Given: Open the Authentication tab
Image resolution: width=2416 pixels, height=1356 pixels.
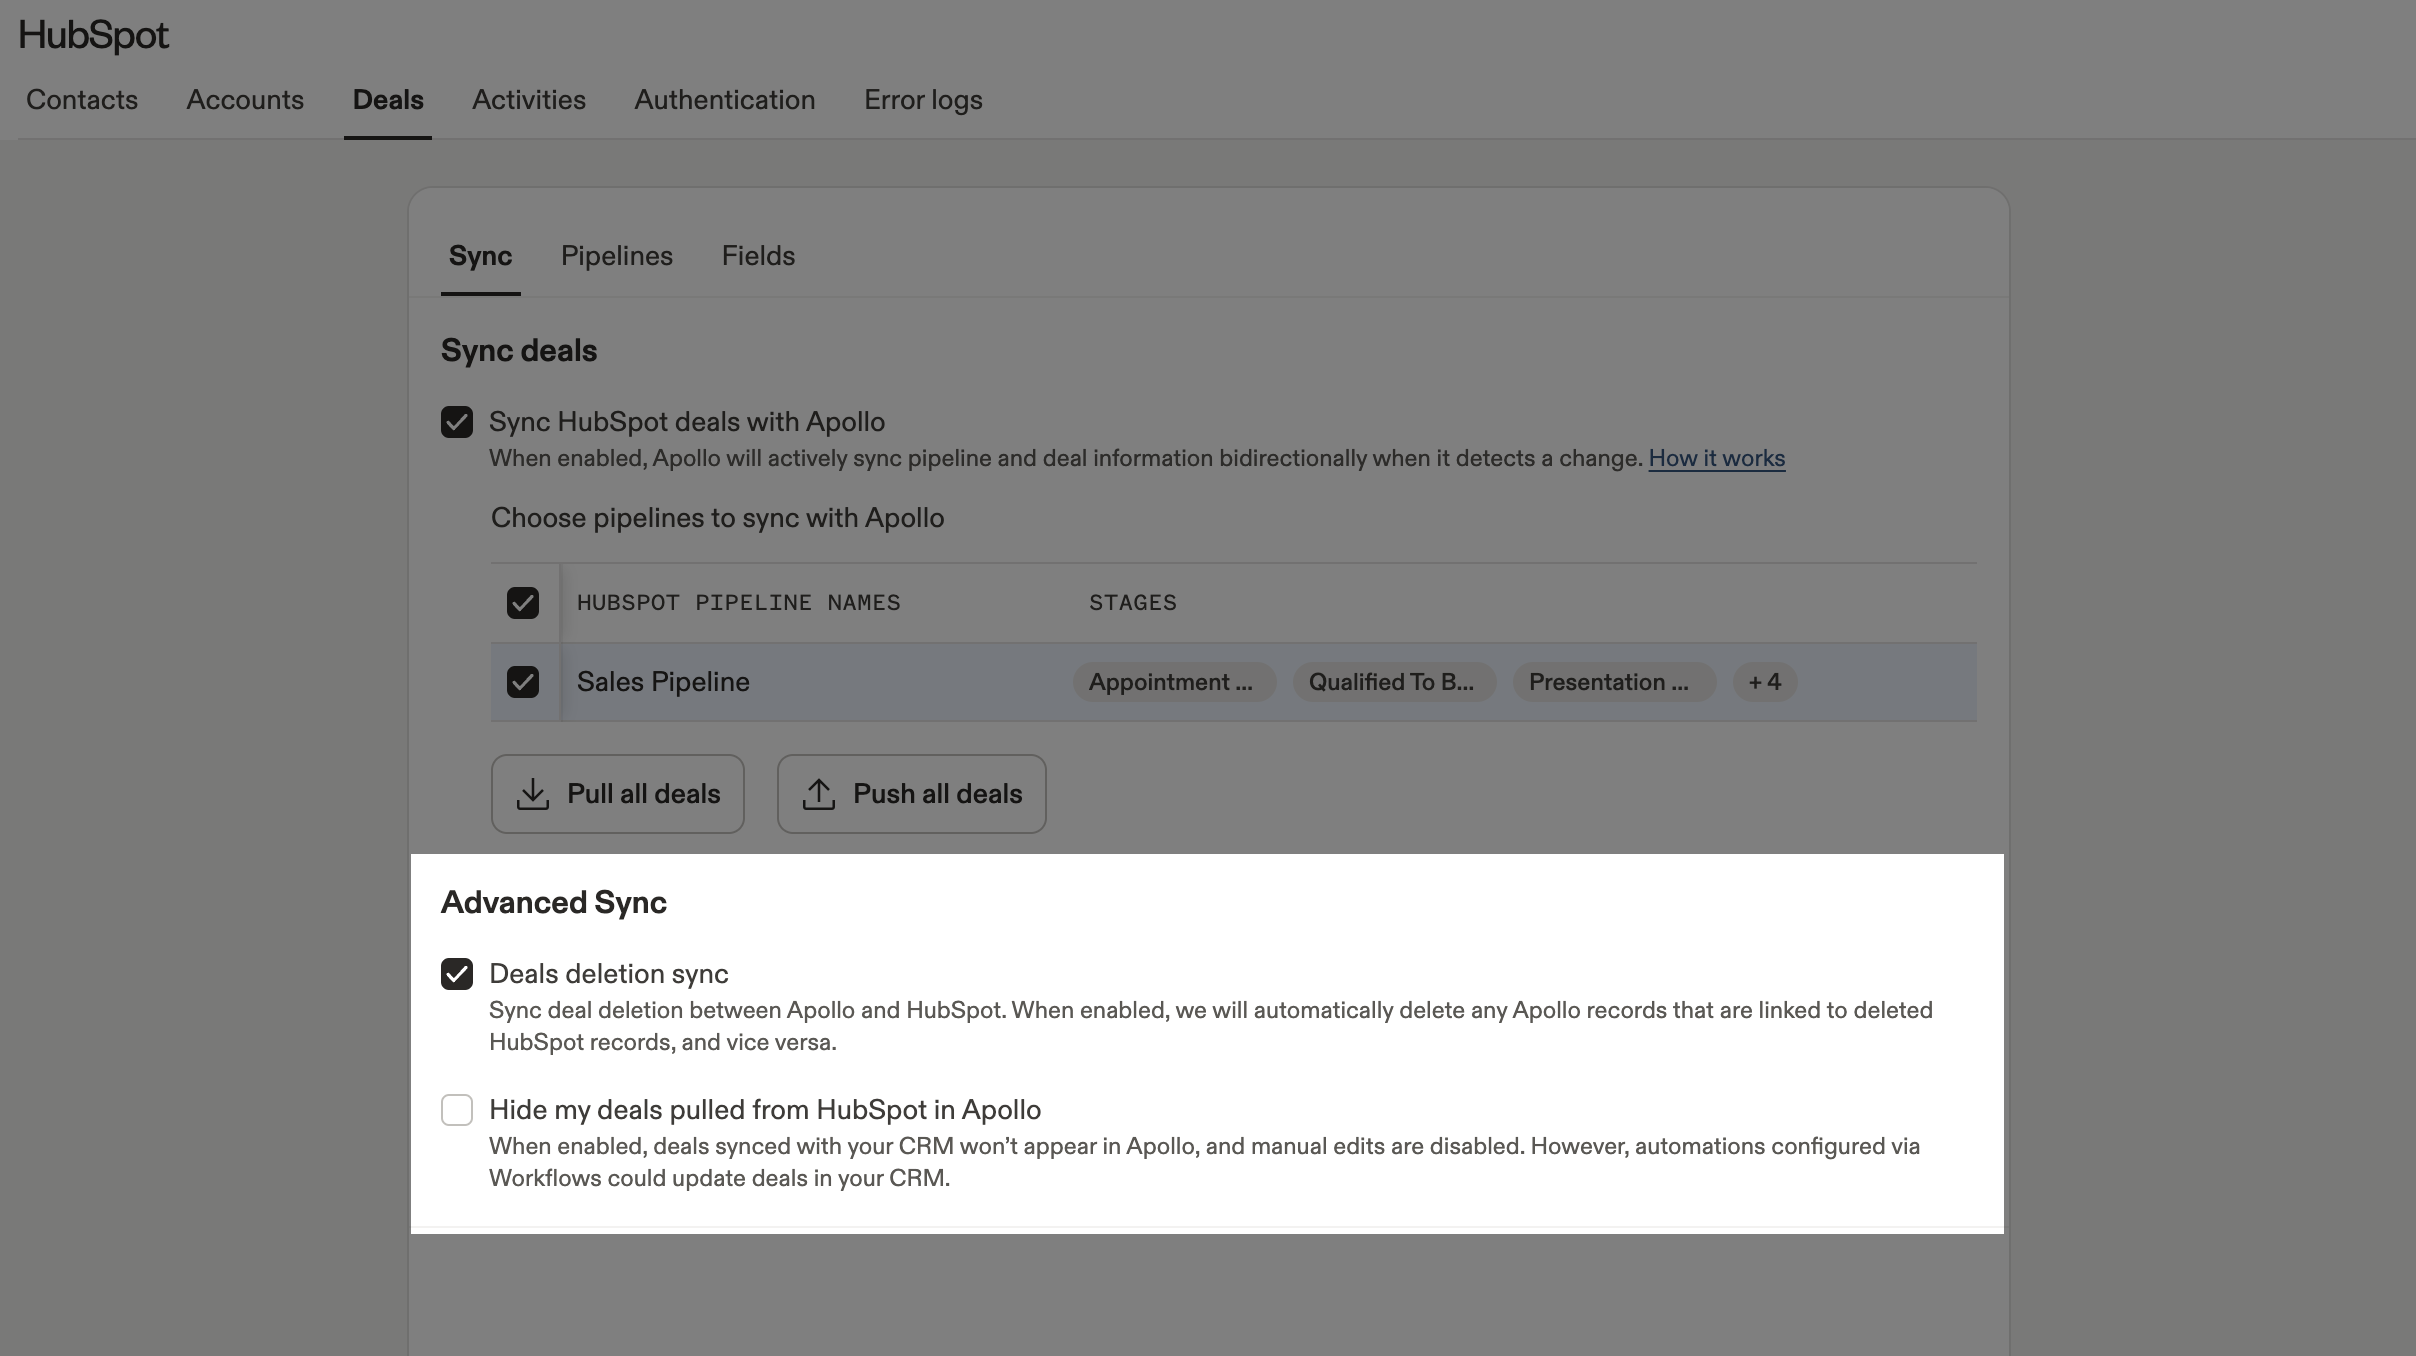Looking at the screenshot, I should click(725, 100).
